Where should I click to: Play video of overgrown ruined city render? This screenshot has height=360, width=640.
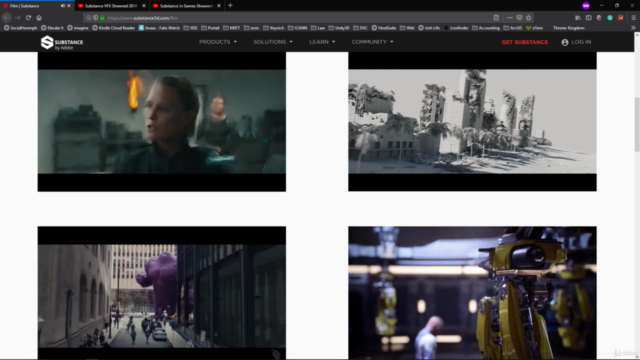472,122
